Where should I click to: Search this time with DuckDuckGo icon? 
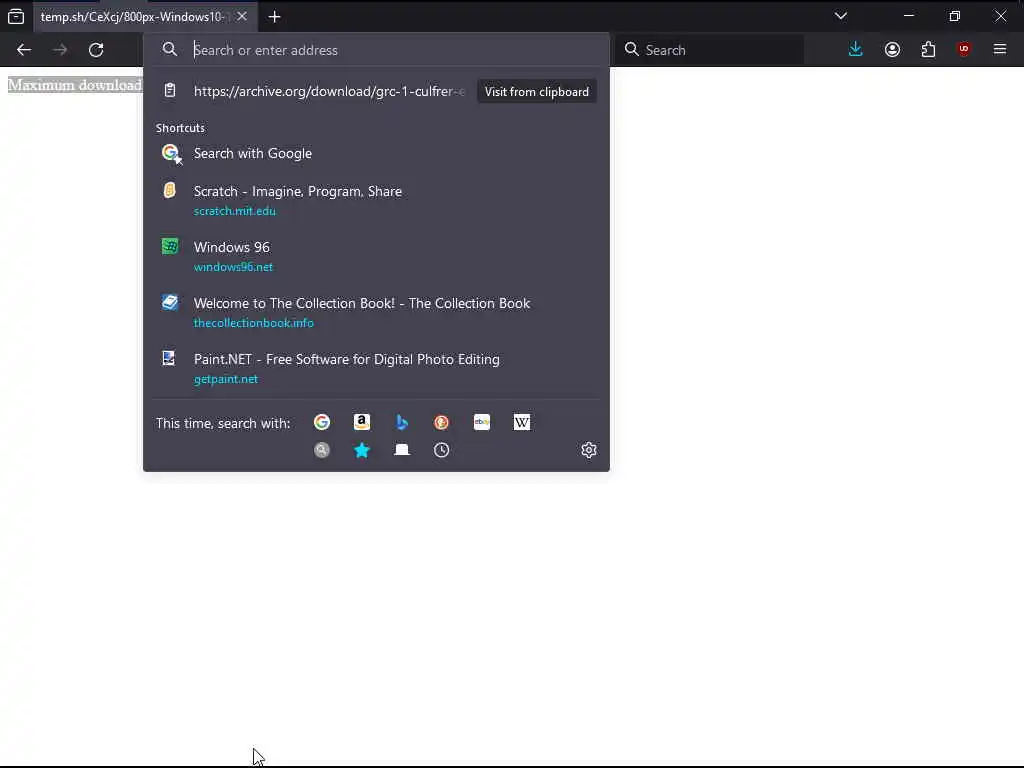[441, 422]
